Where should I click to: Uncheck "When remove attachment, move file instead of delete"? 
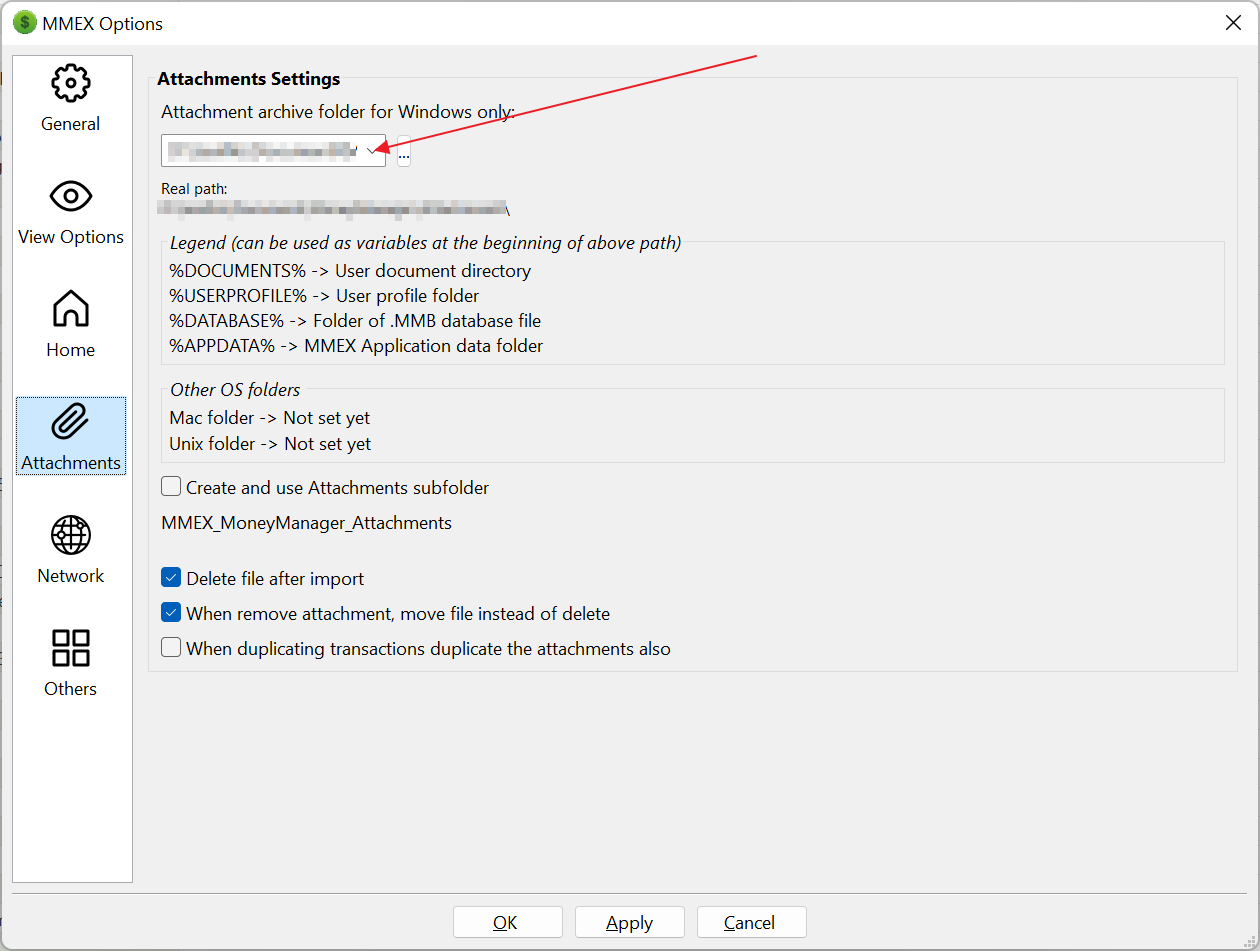171,611
